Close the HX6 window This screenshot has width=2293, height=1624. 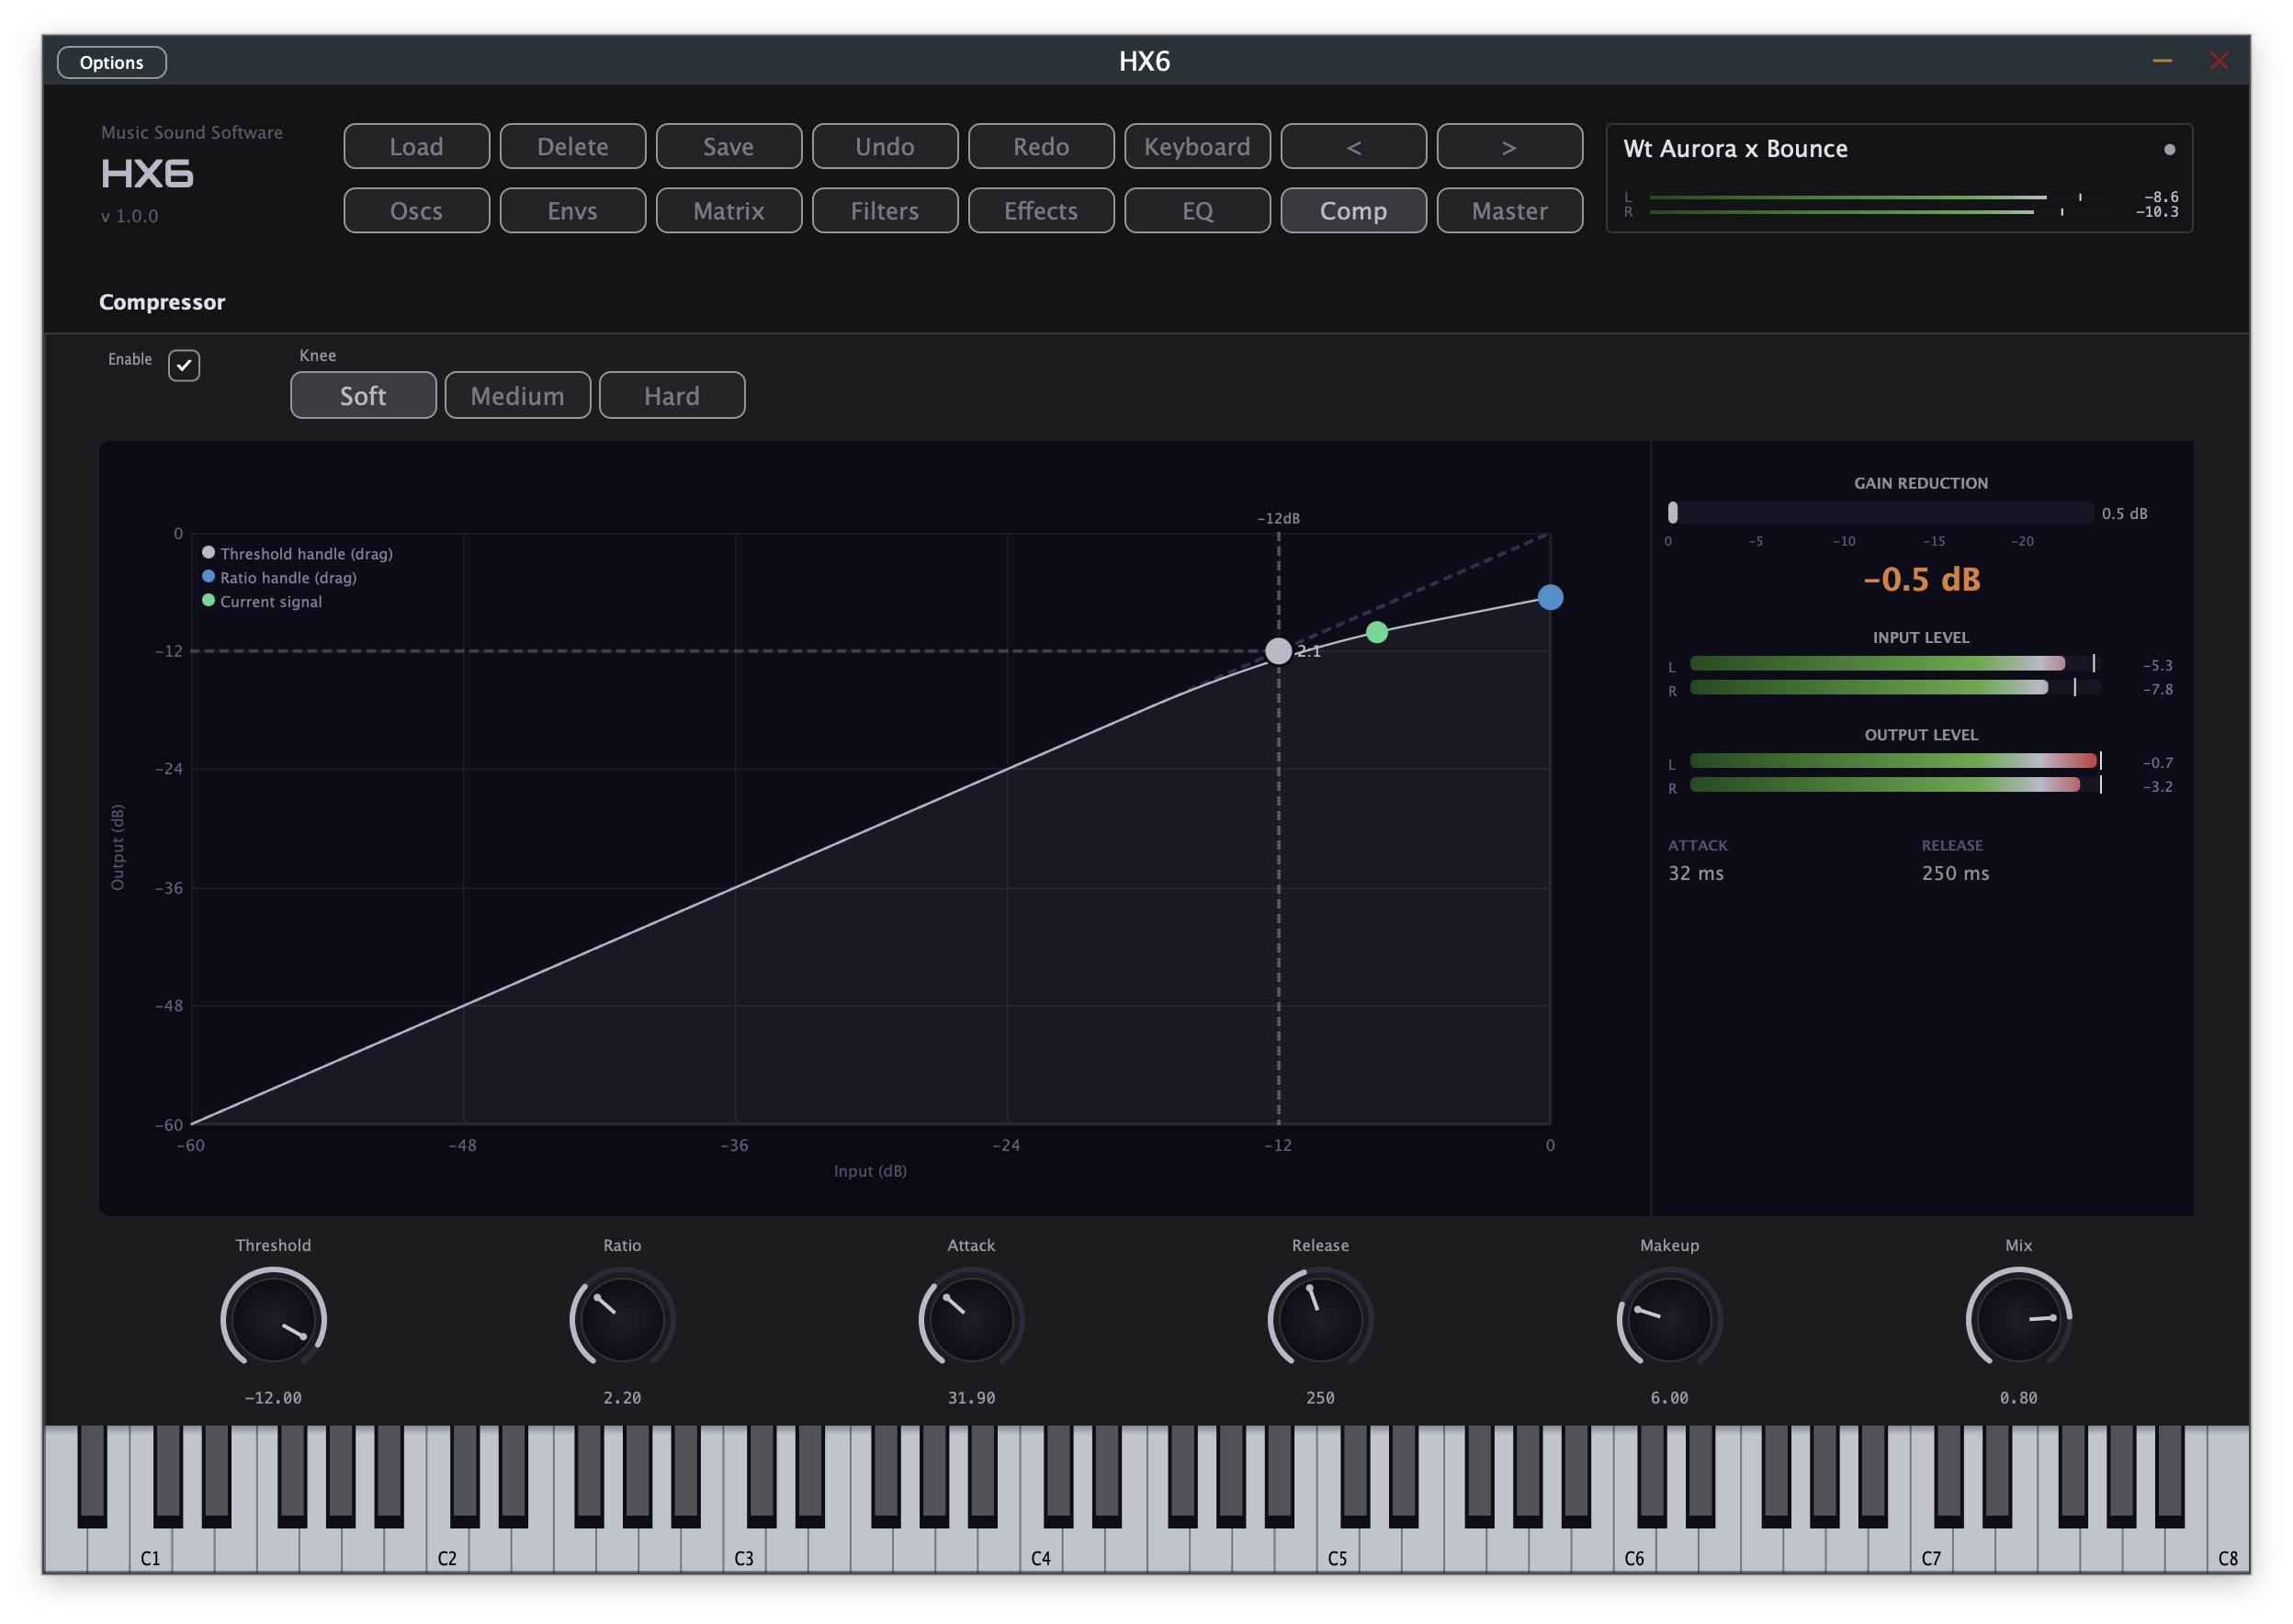point(2217,61)
